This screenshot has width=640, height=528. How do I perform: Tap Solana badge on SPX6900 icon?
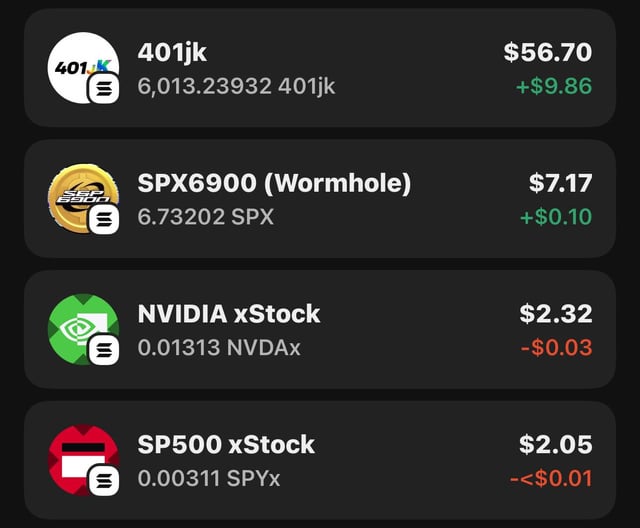104,220
